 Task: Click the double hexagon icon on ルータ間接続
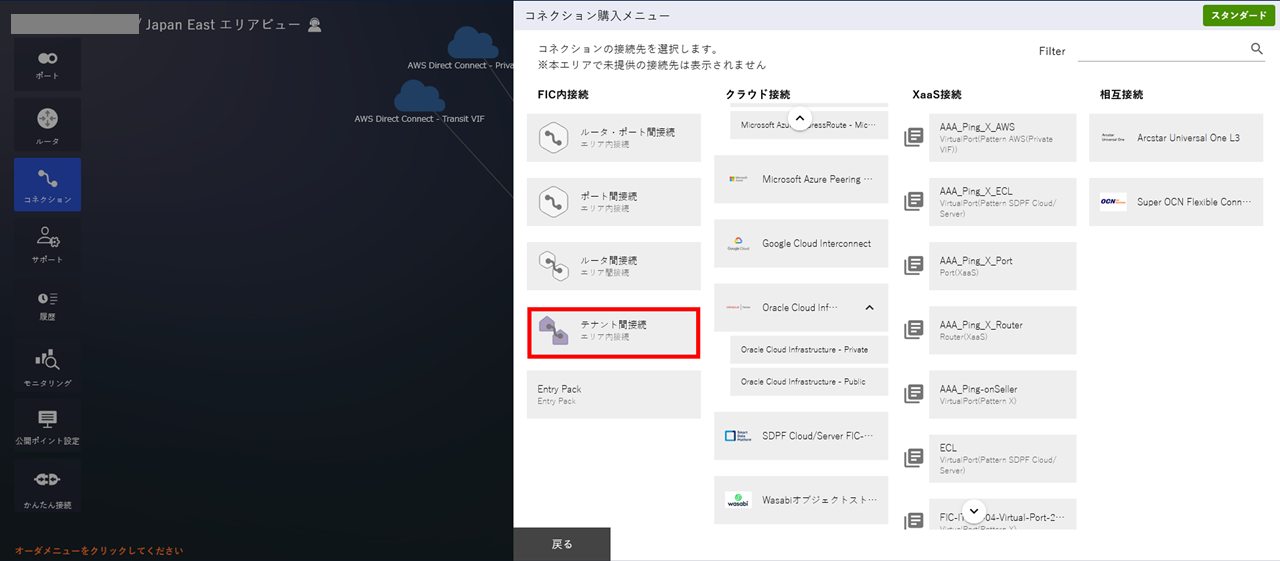[x=553, y=266]
